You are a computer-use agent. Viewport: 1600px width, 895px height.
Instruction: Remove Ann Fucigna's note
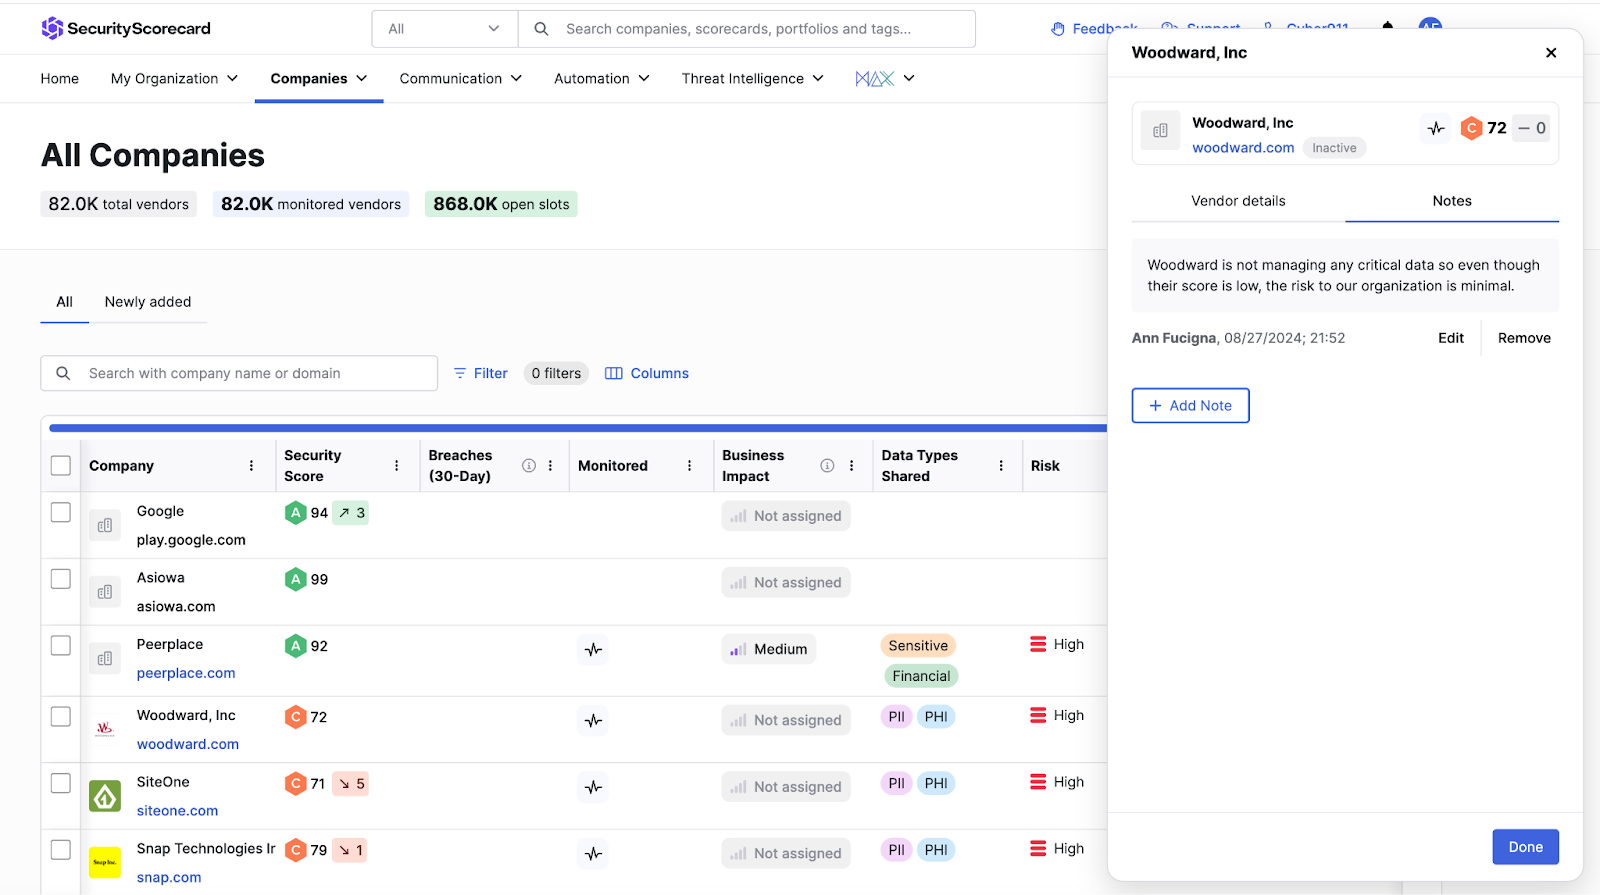click(x=1524, y=338)
